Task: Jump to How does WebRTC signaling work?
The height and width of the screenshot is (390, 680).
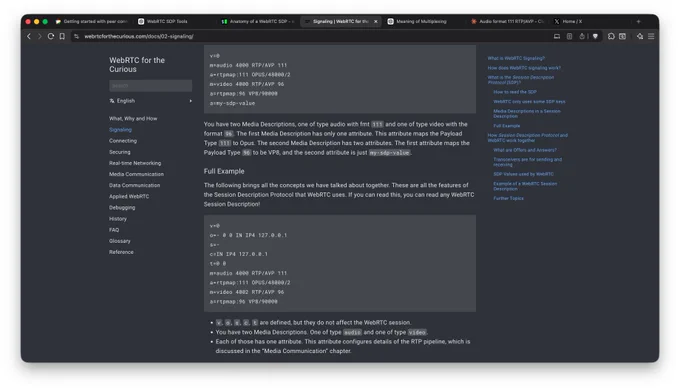Action: [524, 68]
